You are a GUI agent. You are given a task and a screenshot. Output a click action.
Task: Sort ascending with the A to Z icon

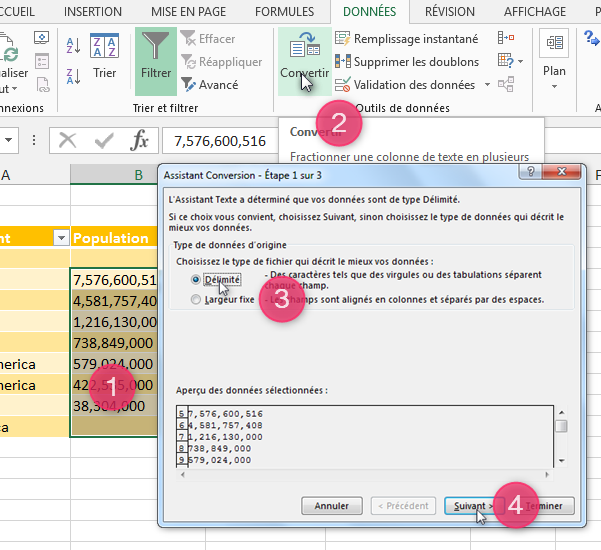pos(73,45)
